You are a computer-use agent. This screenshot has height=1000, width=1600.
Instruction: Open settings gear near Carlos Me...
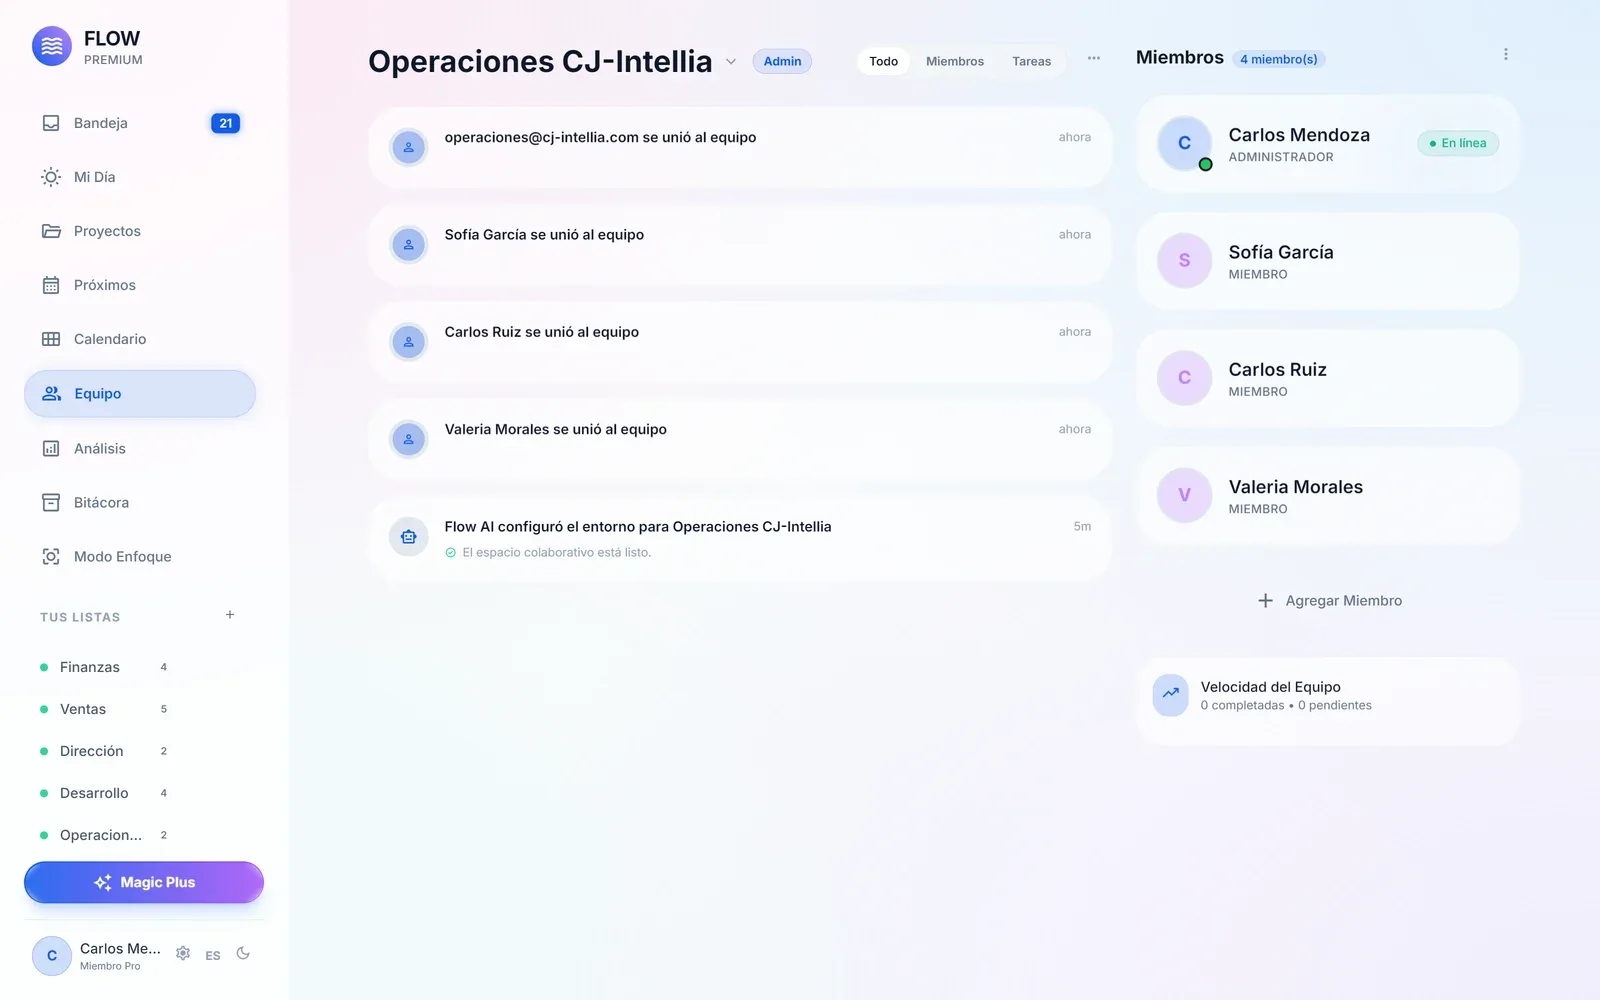pyautogui.click(x=183, y=953)
